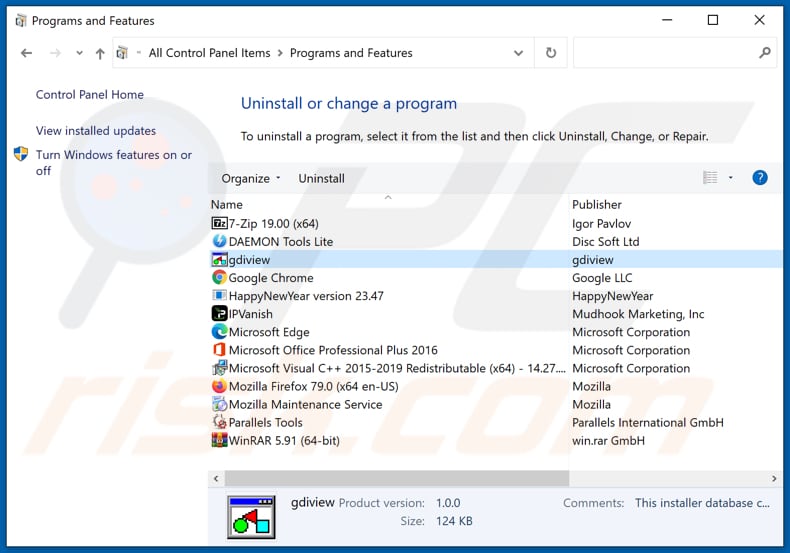Click the DAEMON Tools Lite icon
Viewport: 790px width, 553px height.
[x=219, y=241]
